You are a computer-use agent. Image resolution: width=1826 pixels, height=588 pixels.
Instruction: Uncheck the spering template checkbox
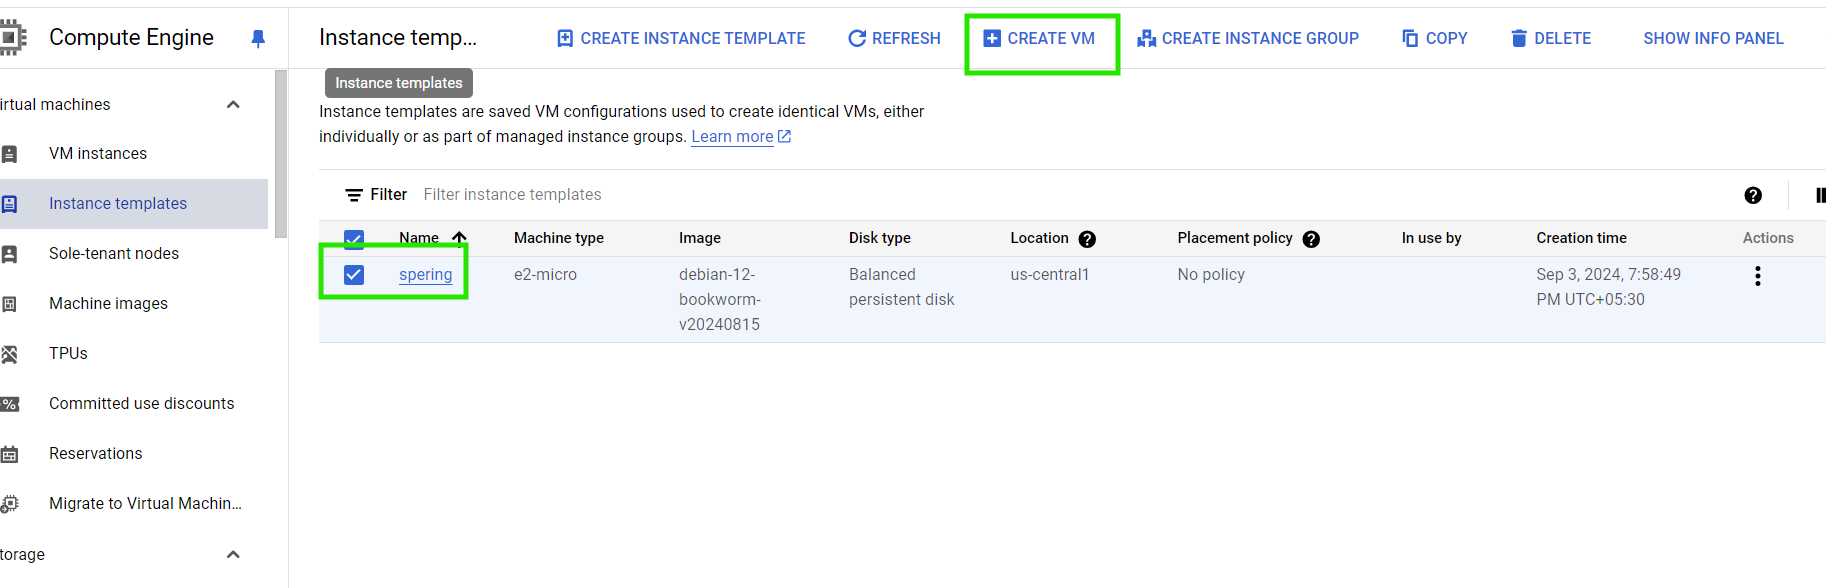click(354, 274)
